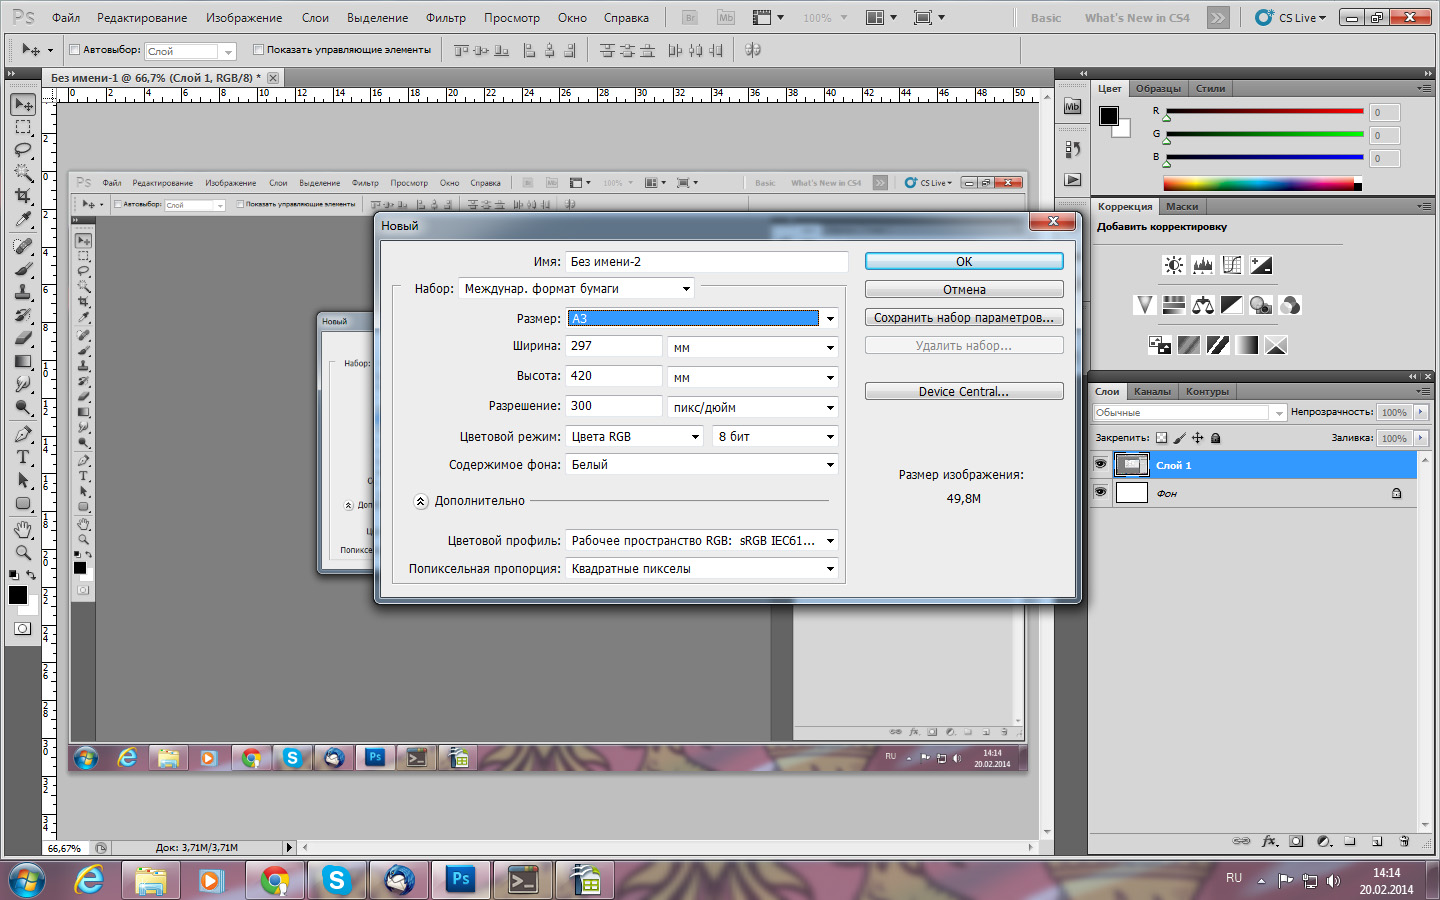
Task: Open the Изображение menu
Action: pyautogui.click(x=244, y=18)
